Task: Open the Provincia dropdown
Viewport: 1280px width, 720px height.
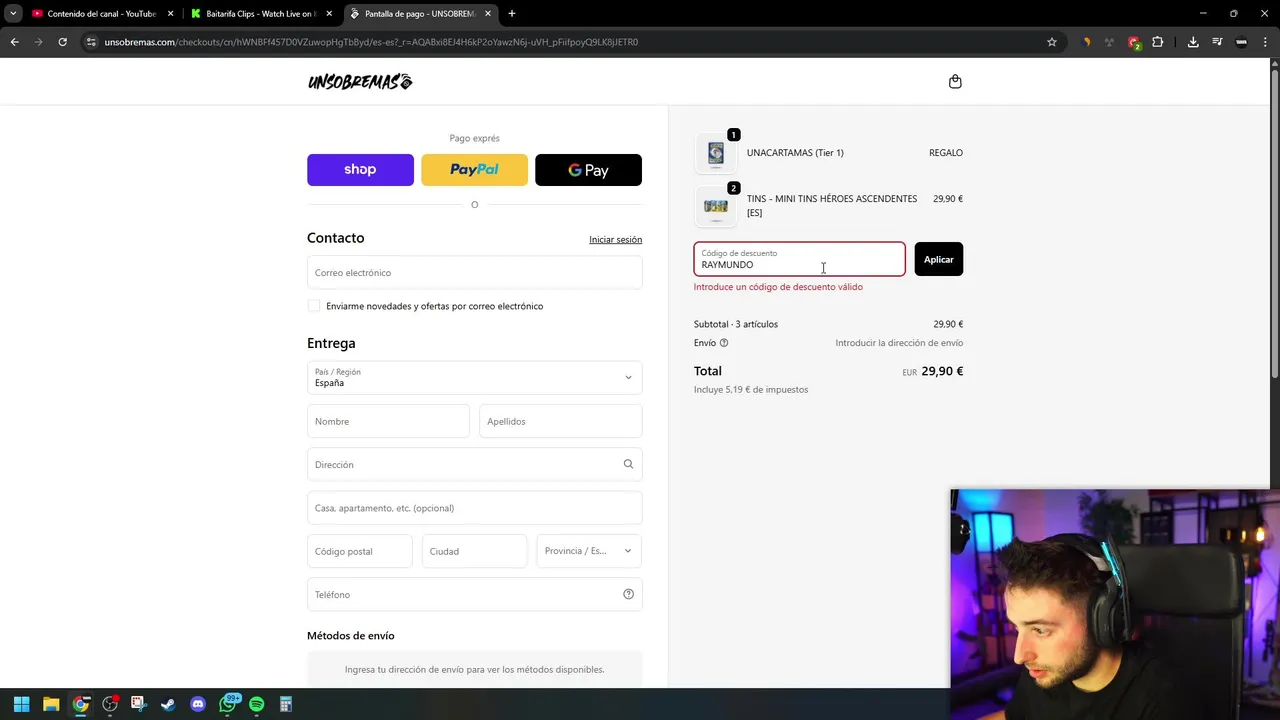Action: [x=589, y=551]
